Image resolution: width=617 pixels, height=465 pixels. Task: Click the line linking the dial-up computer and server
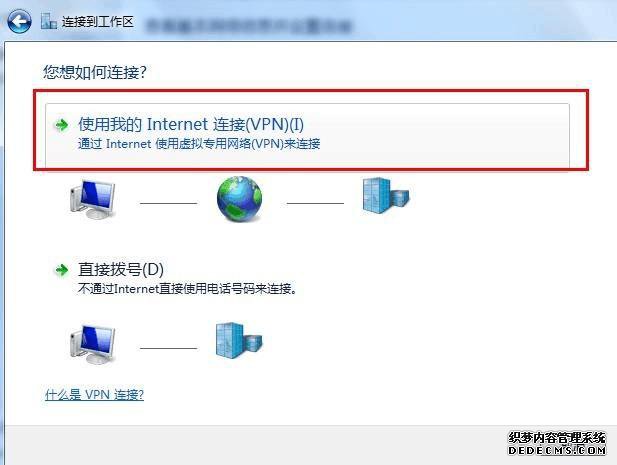tap(168, 348)
